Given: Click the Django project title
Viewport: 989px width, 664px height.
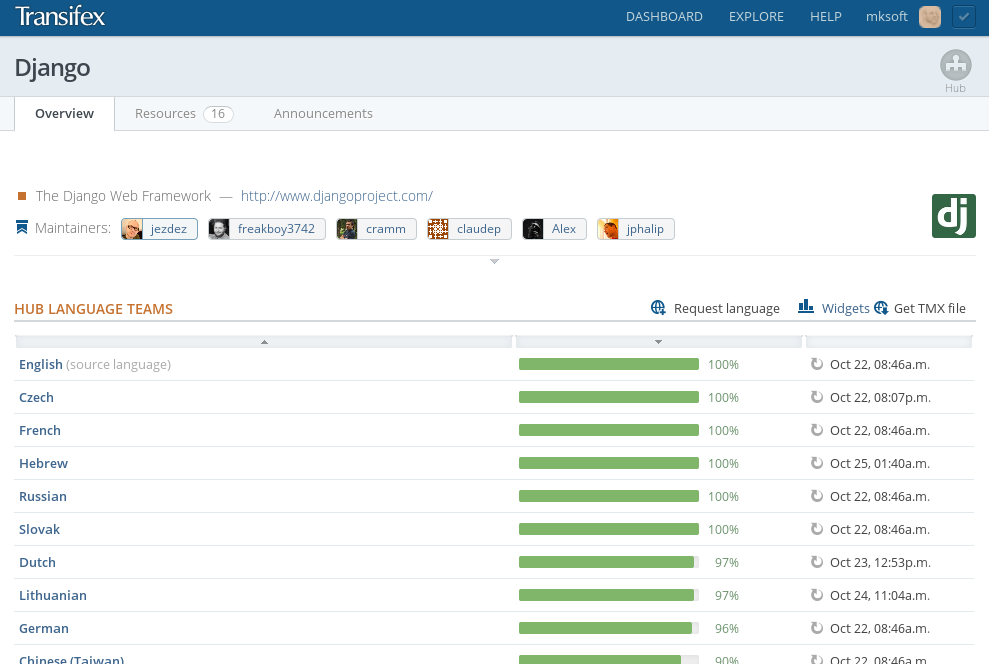Looking at the screenshot, I should click(52, 68).
